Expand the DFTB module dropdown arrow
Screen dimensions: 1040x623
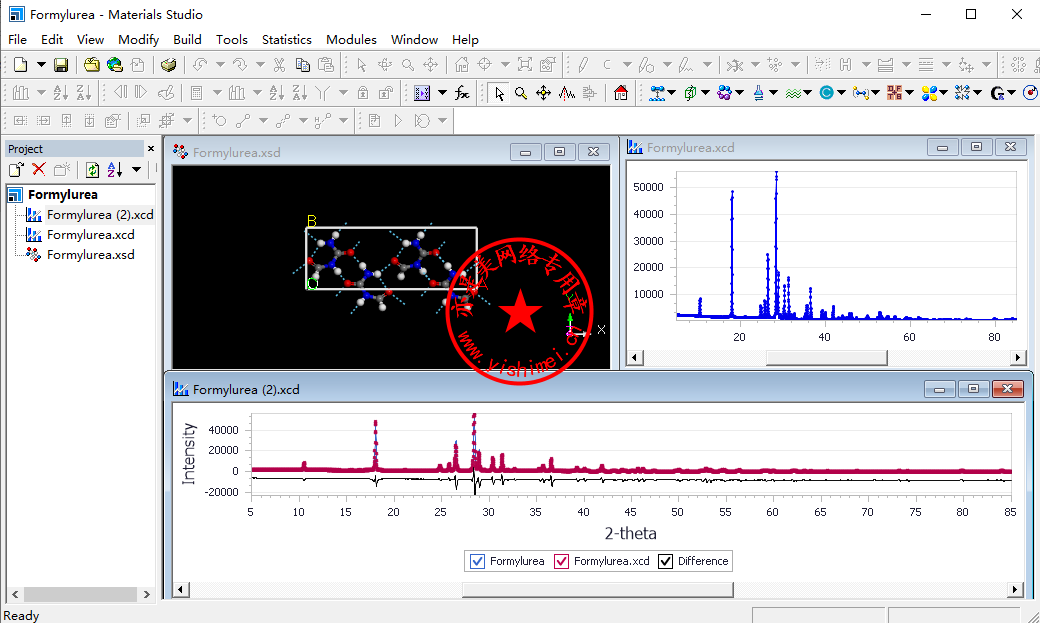pos(910,93)
